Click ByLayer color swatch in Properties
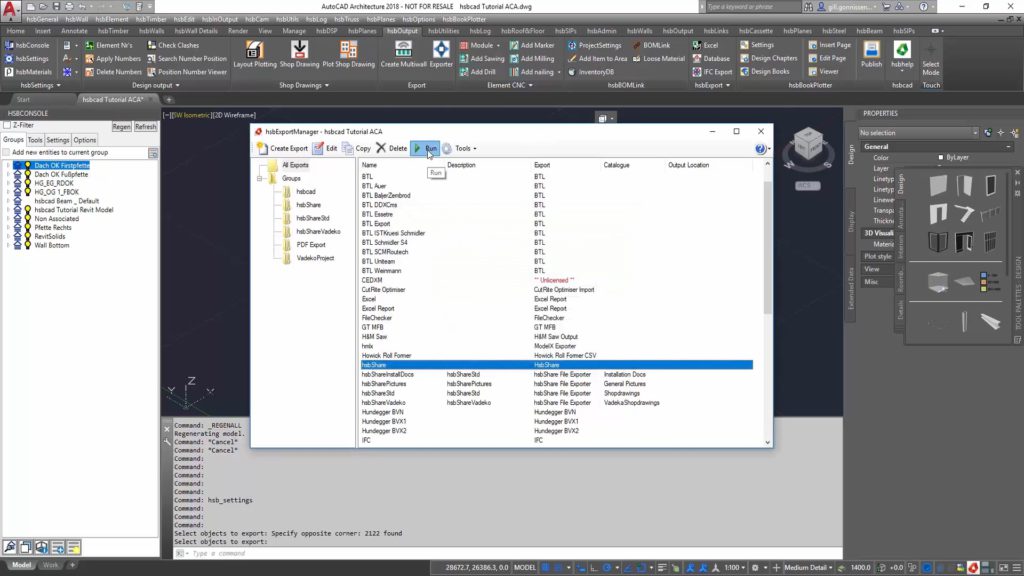This screenshot has height=576, width=1024. coord(940,157)
